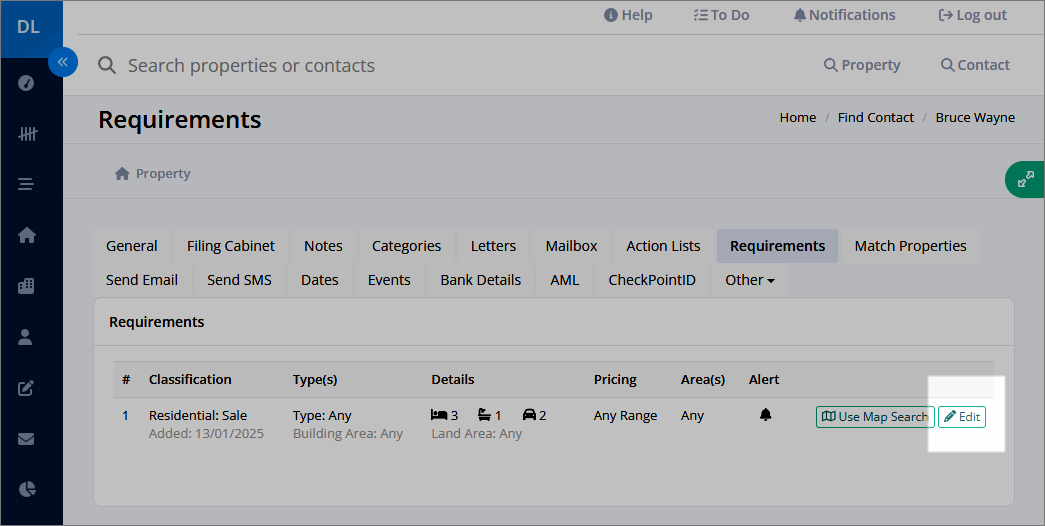Click the 'Type: Any' cell
Image resolution: width=1045 pixels, height=526 pixels.
coord(322,415)
